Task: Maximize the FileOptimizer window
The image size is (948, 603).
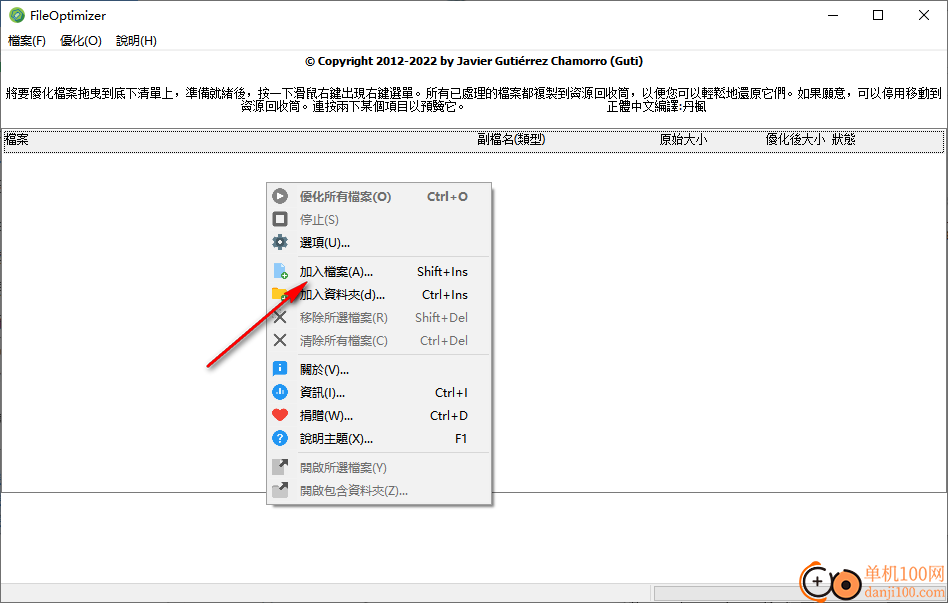Action: click(878, 15)
